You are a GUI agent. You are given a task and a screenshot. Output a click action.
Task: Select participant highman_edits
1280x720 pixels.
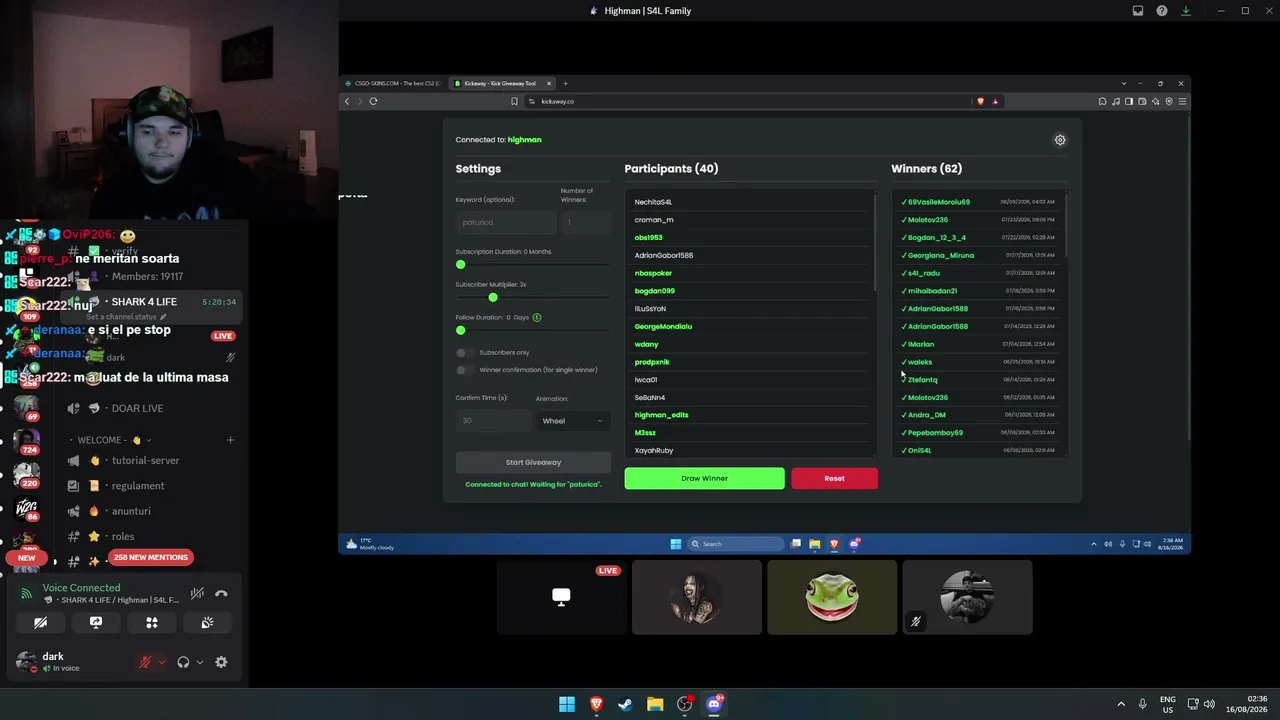(x=661, y=415)
